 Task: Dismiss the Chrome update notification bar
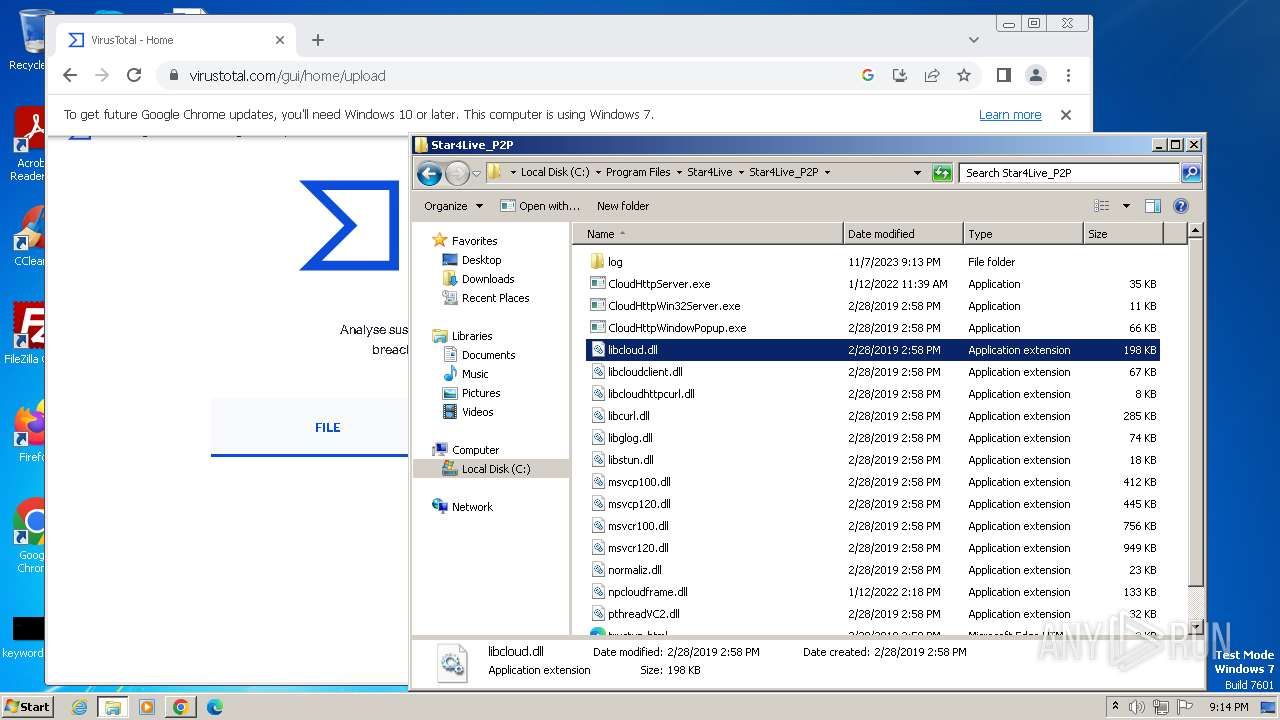click(x=1066, y=115)
